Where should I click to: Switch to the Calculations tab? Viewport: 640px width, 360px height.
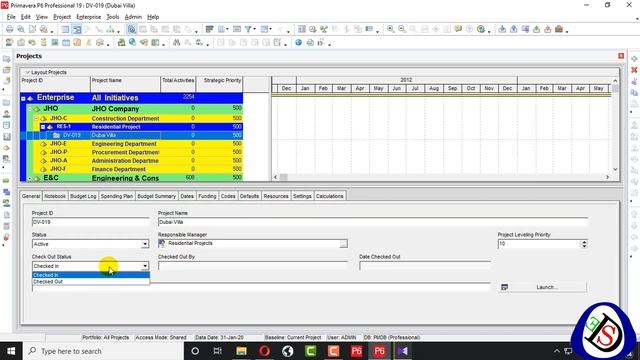(x=330, y=196)
